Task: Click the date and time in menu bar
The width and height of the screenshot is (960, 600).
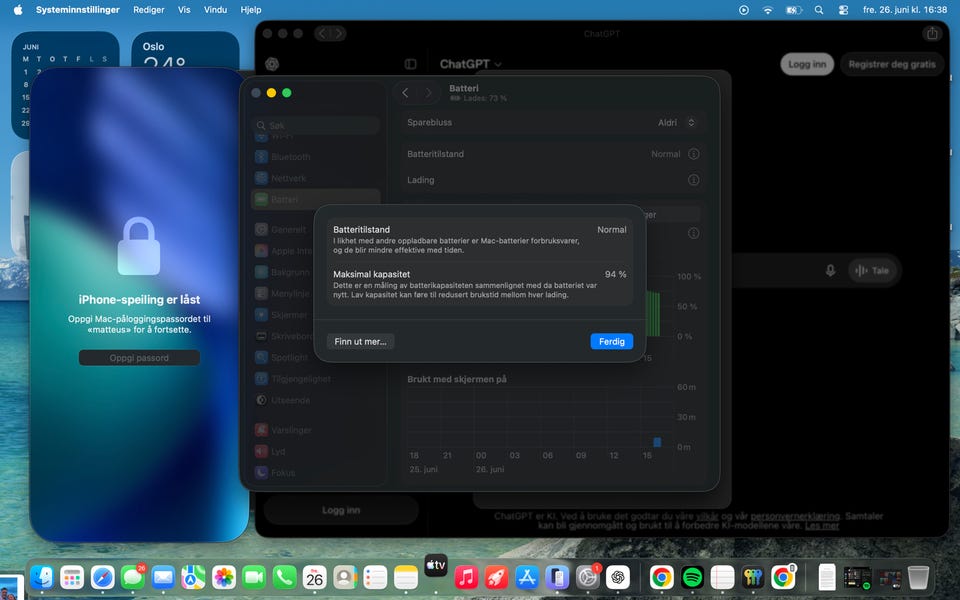Action: pos(904,10)
